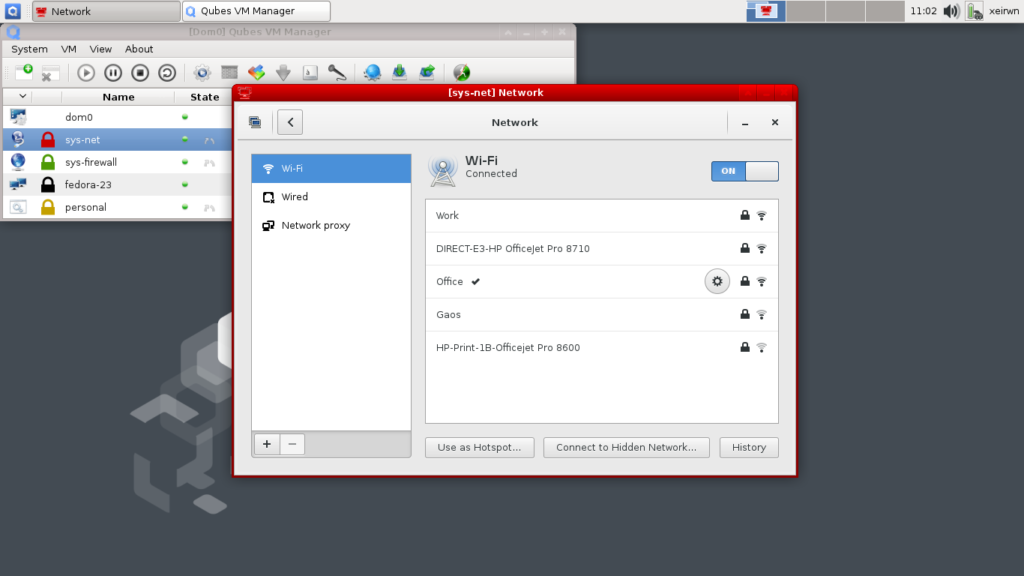Expand the column chooser chevron in VM list header
This screenshot has width=1024, height=576.
tap(22, 96)
